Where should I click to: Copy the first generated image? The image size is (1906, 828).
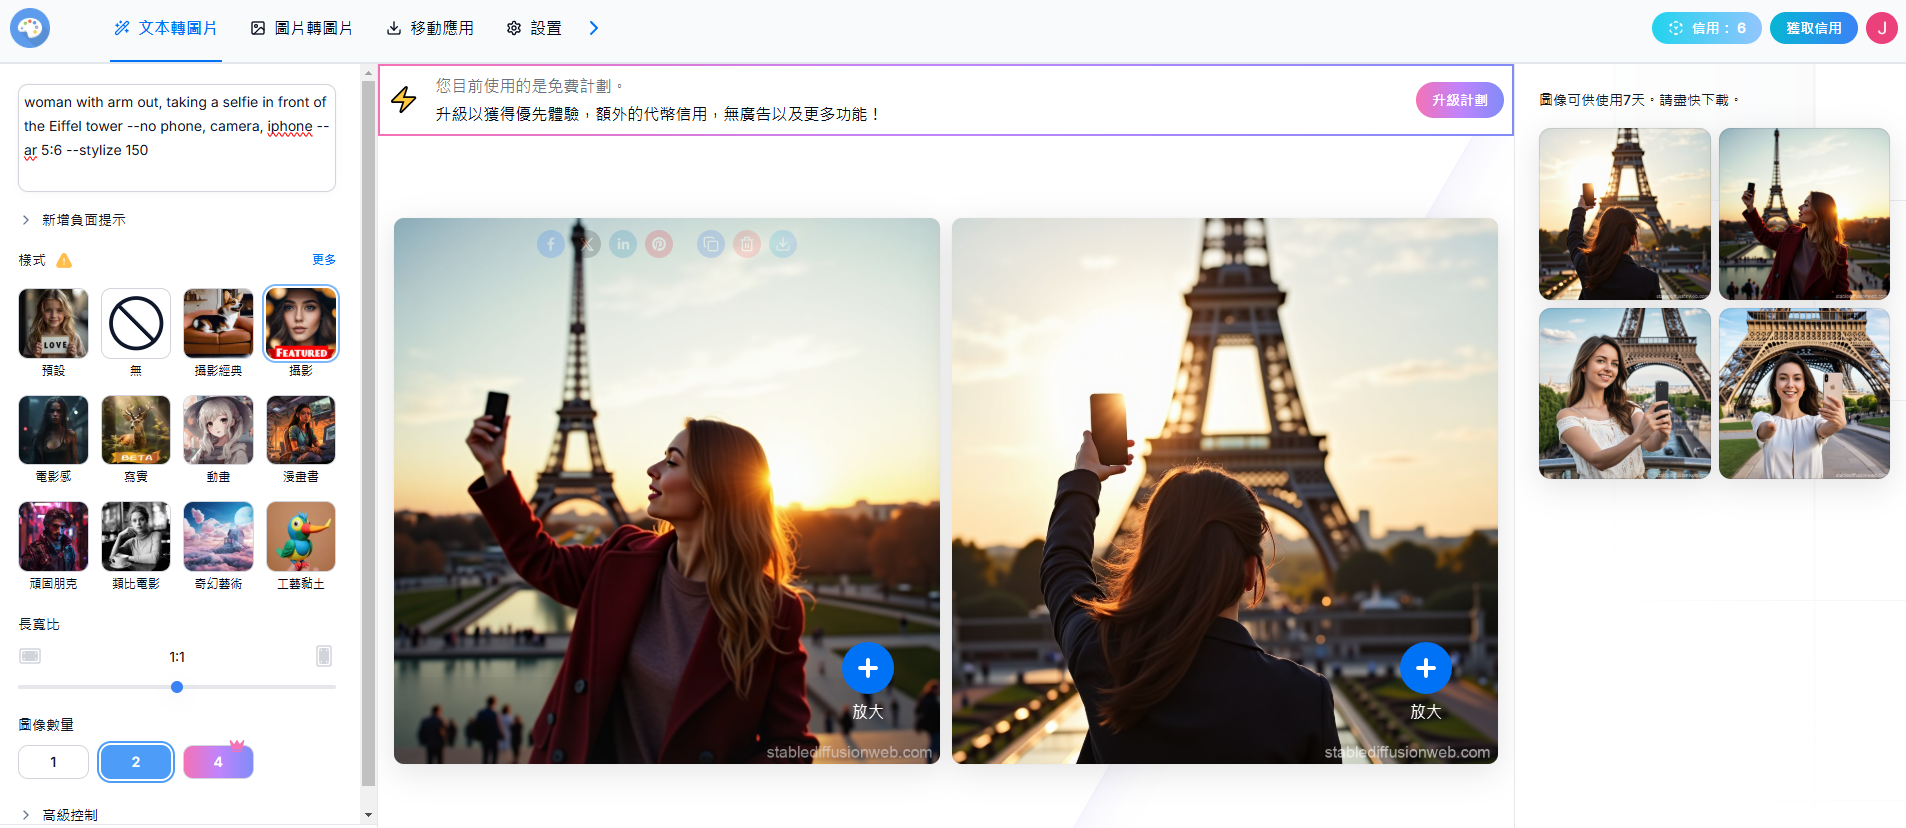(711, 244)
